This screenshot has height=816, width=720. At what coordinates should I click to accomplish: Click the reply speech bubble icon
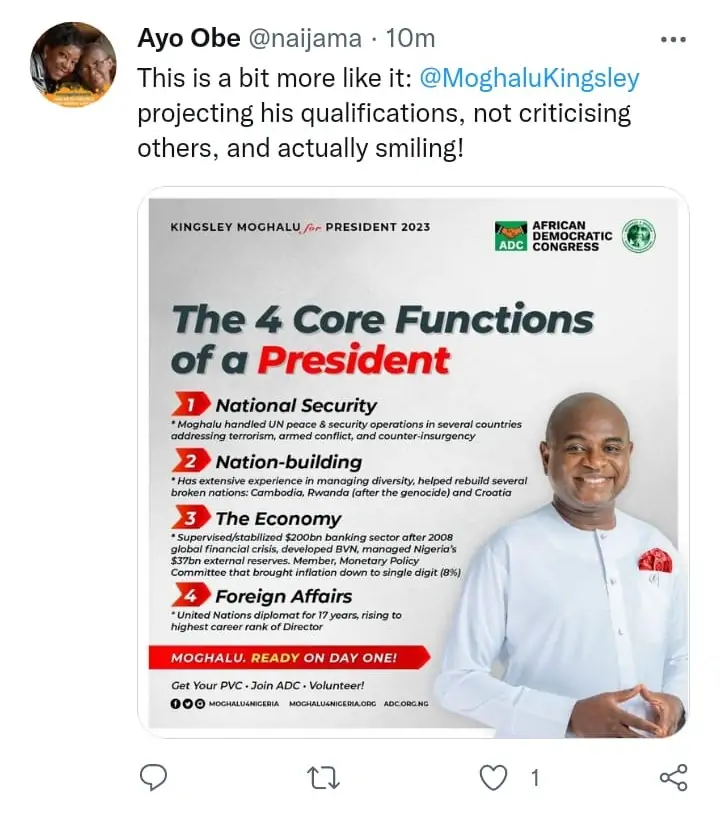[x=153, y=776]
